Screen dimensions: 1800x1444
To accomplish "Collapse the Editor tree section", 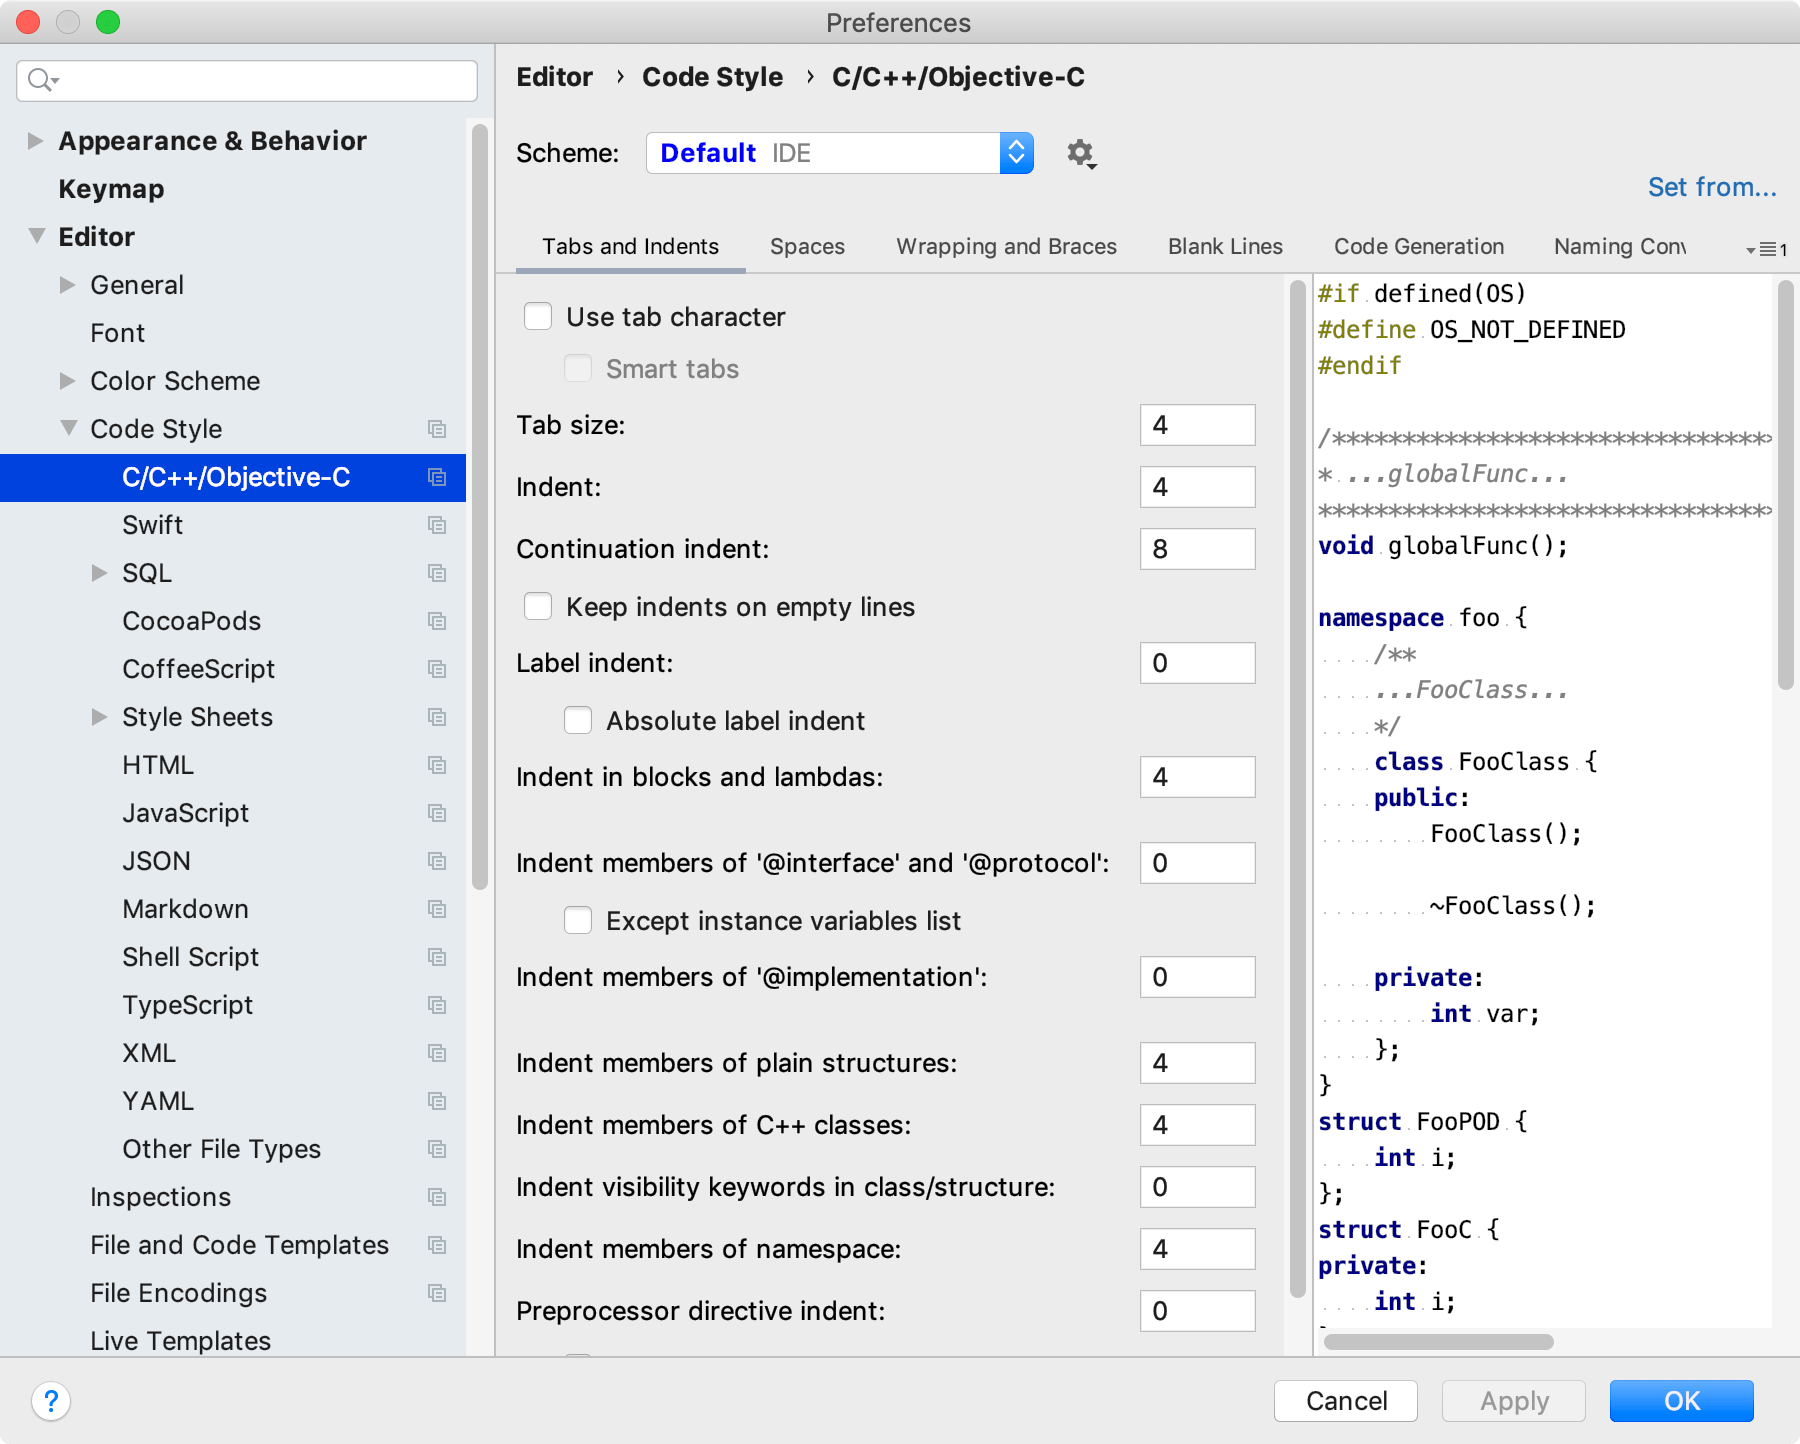I will 37,236.
